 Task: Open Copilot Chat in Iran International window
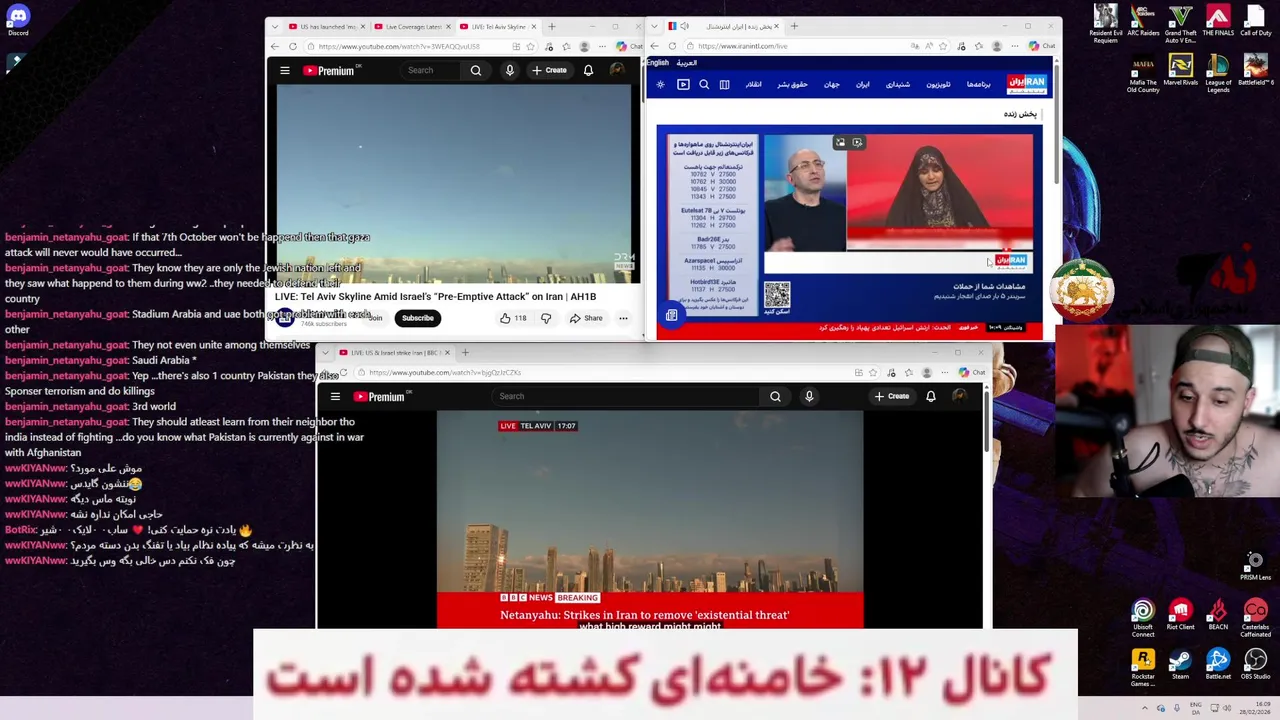click(1041, 46)
